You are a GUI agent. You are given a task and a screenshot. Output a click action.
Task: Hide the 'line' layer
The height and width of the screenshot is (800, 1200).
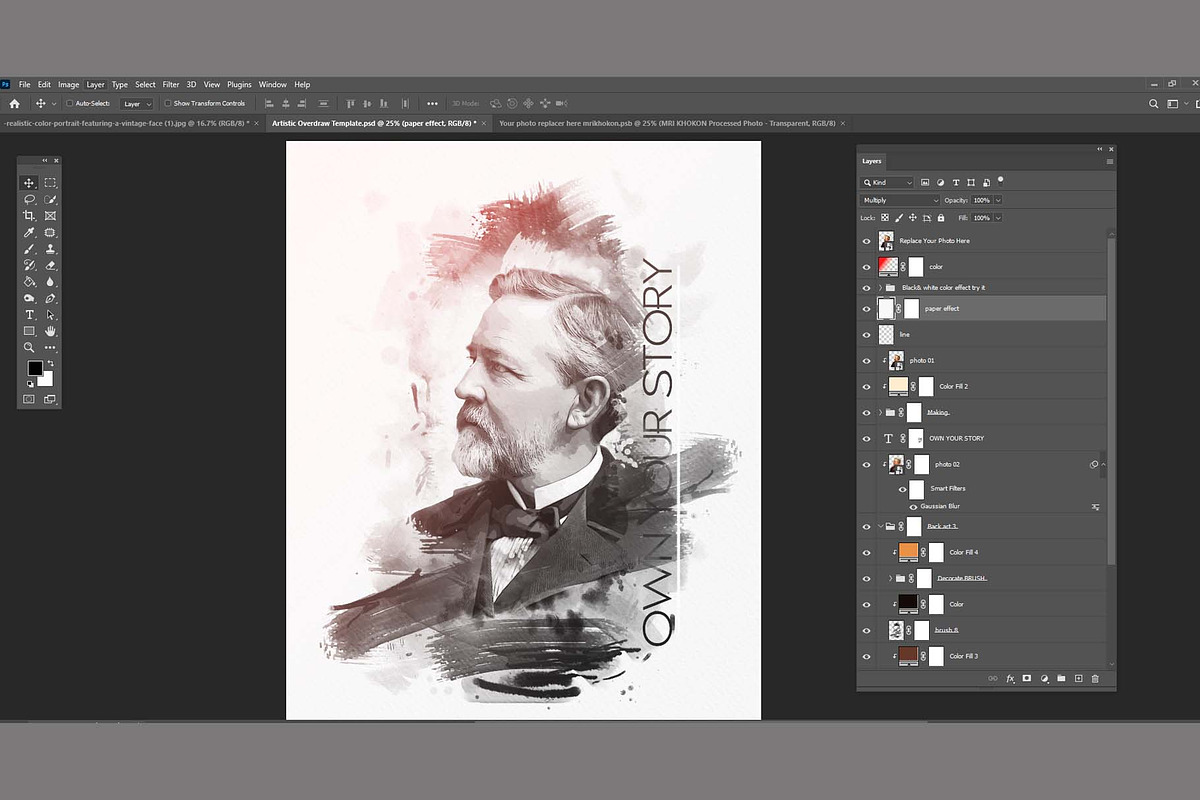tap(866, 335)
